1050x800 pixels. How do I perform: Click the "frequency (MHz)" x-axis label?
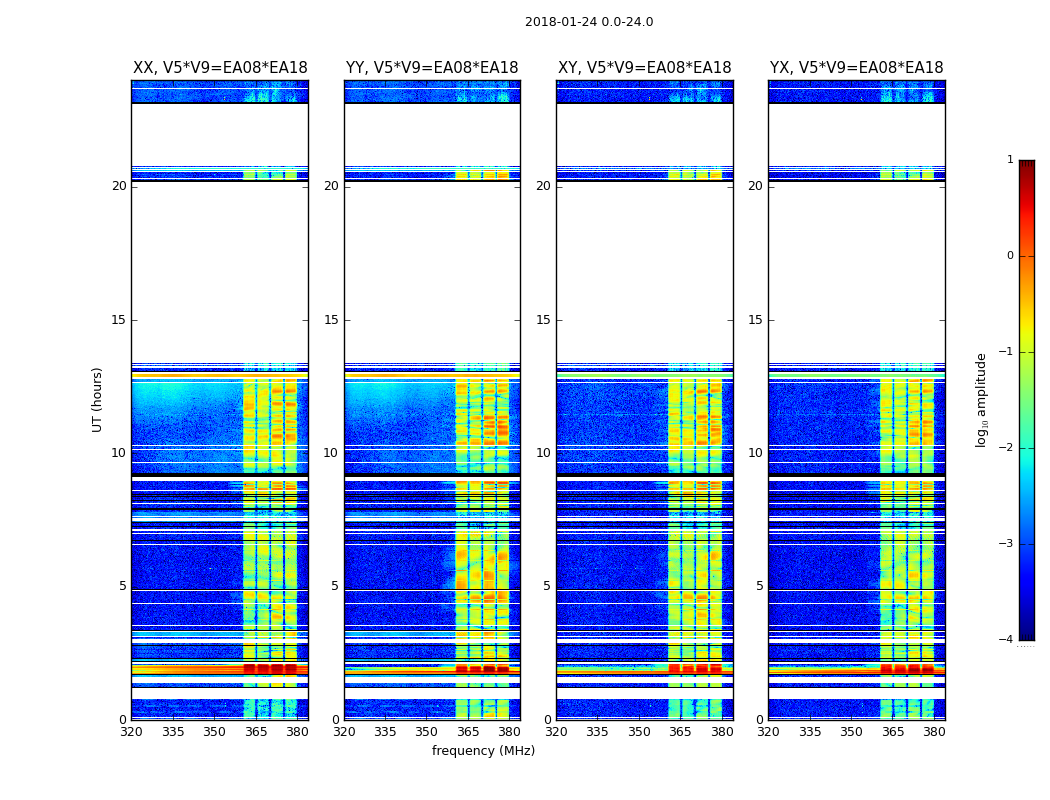pos(483,751)
